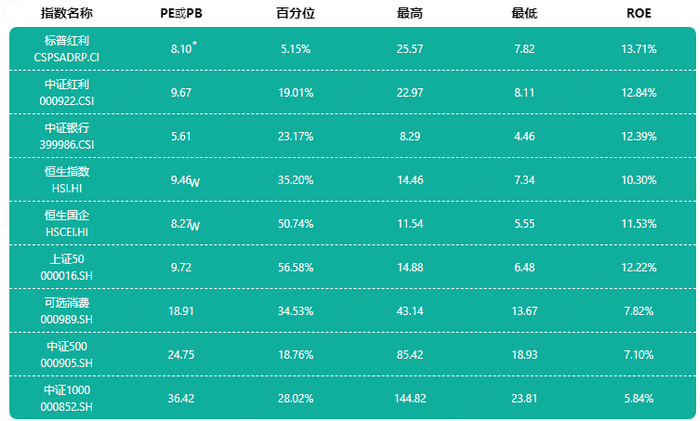Screen dimensions: 700x421
Task: Select the 13.71% ROE cell
Action: click(x=638, y=48)
